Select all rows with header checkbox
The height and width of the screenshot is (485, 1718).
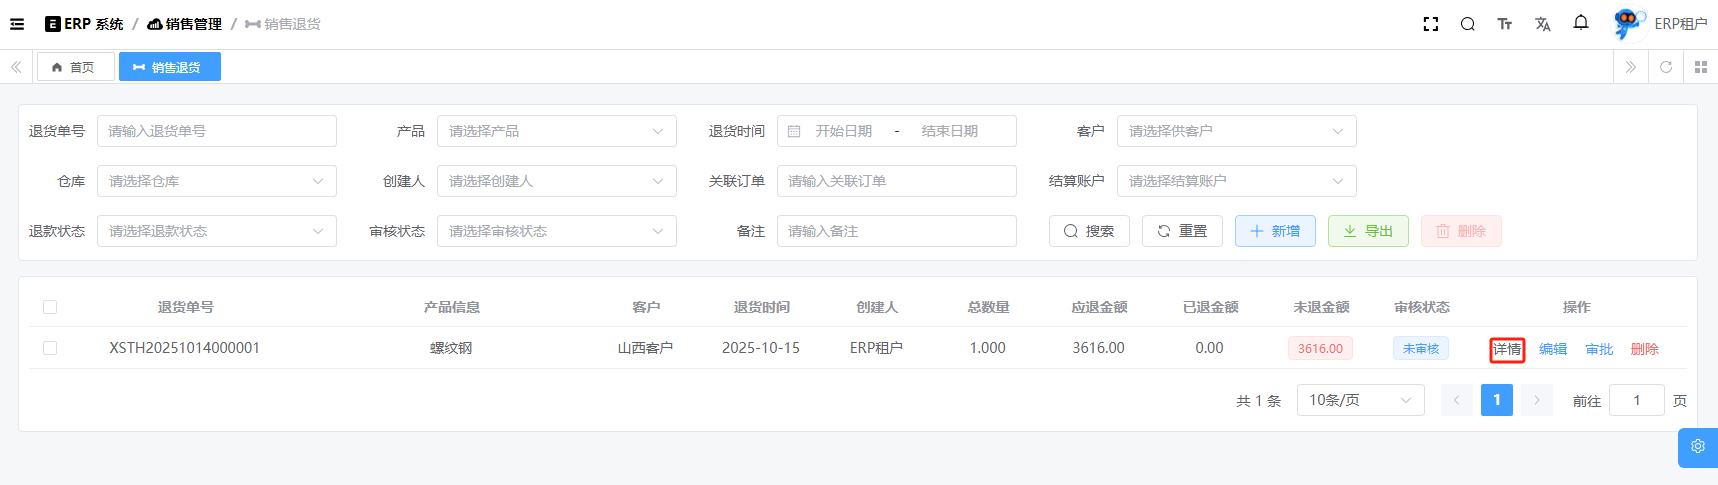(50, 307)
